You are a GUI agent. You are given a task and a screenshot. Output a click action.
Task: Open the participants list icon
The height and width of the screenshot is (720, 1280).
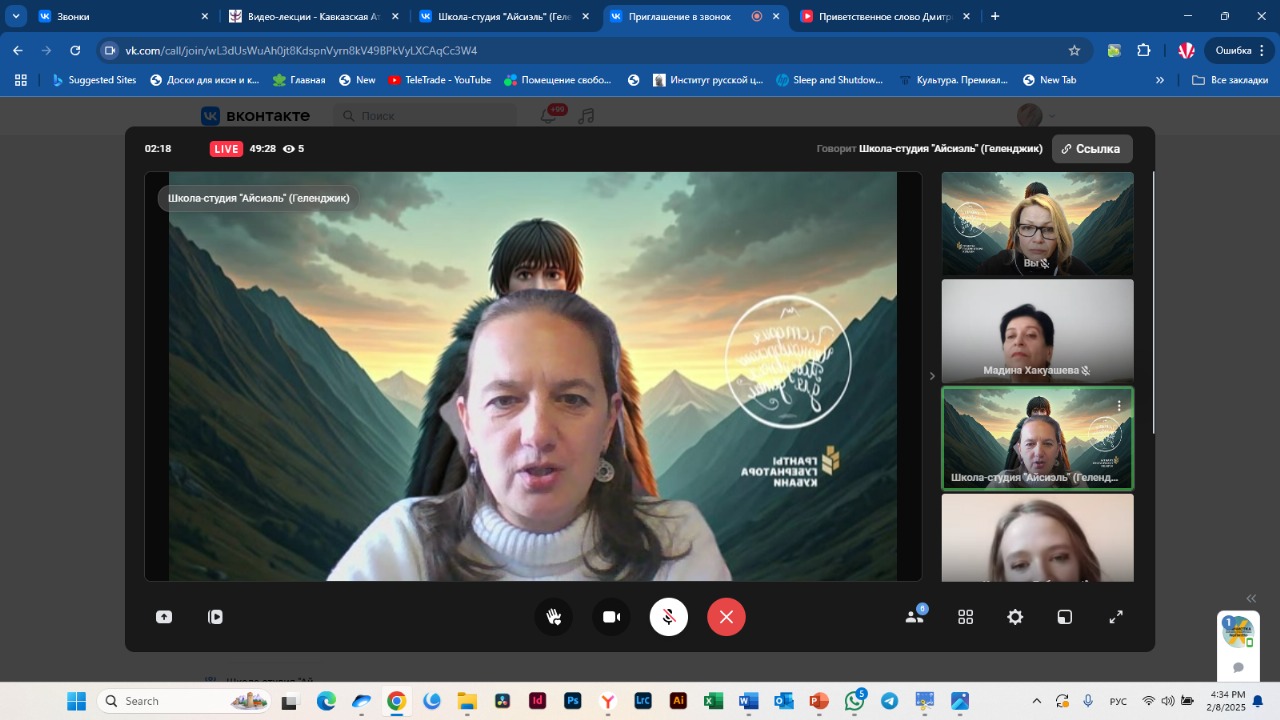(x=914, y=617)
